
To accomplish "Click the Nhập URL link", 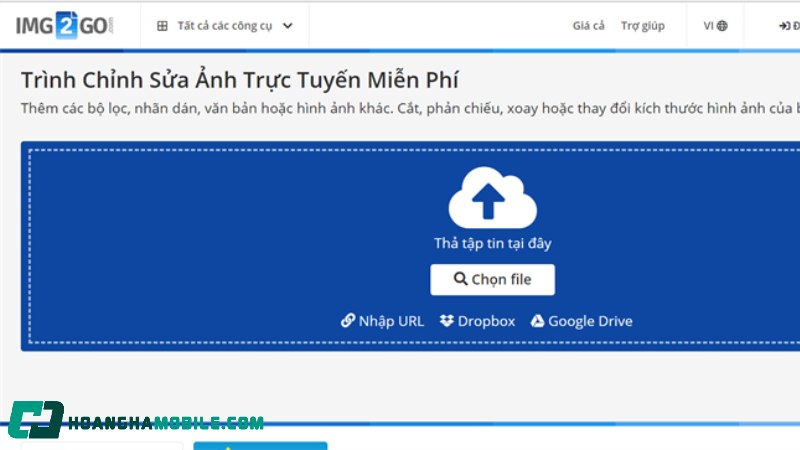I will (382, 321).
